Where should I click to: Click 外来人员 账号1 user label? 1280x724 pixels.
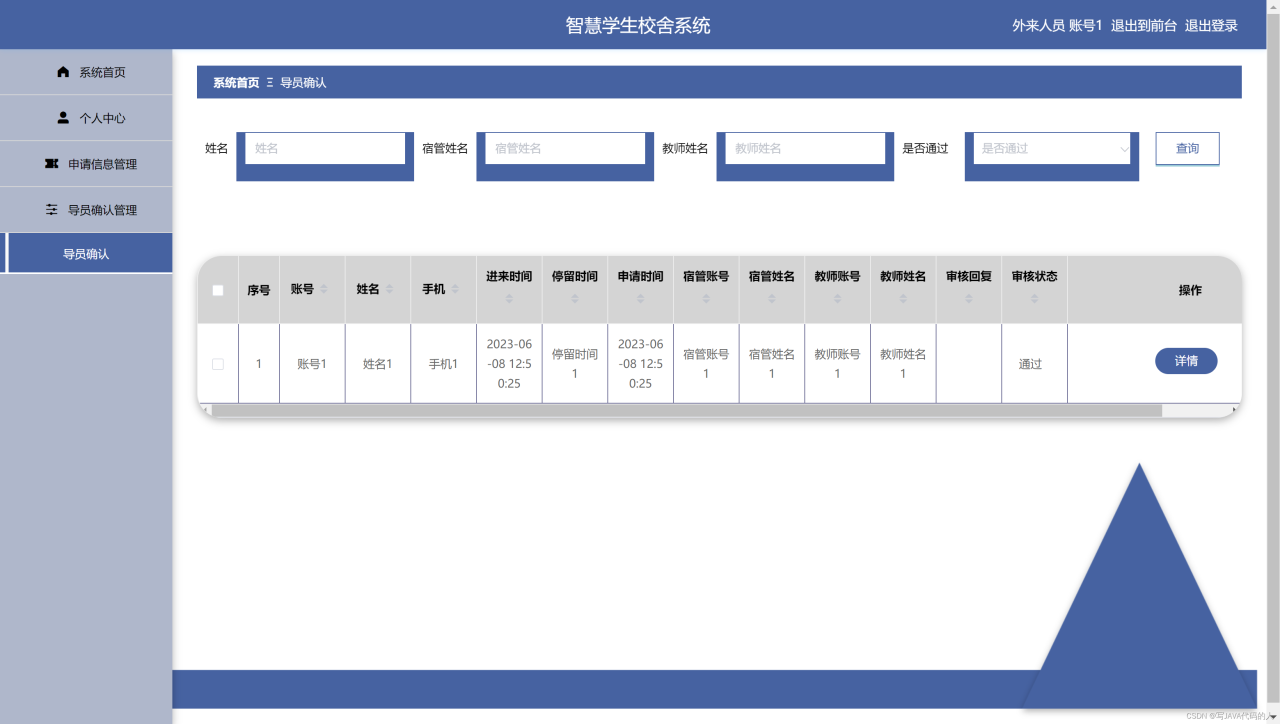[1057, 25]
